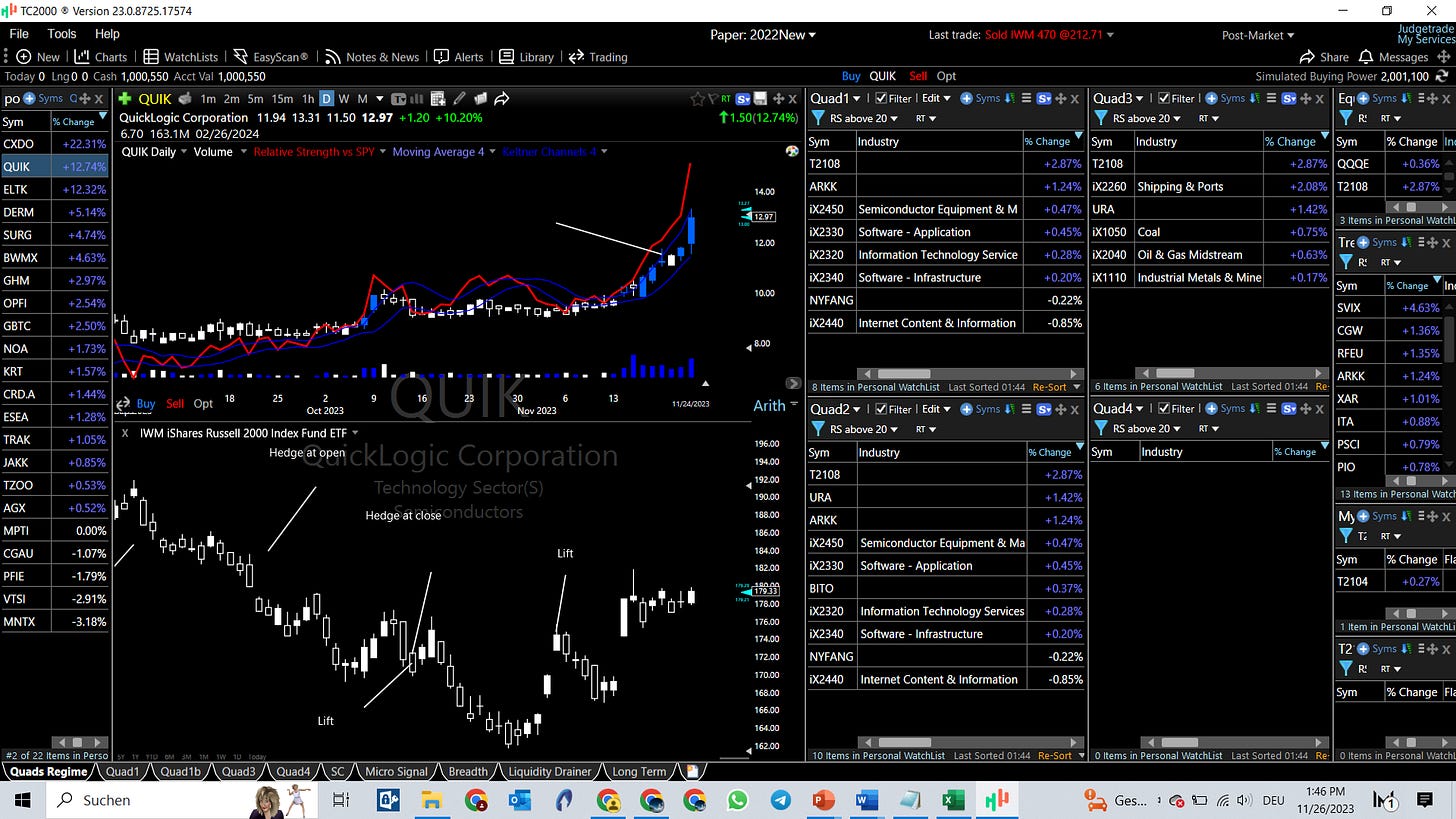Click the Share button at top right
The image size is (1456, 819).
pyautogui.click(x=1324, y=57)
